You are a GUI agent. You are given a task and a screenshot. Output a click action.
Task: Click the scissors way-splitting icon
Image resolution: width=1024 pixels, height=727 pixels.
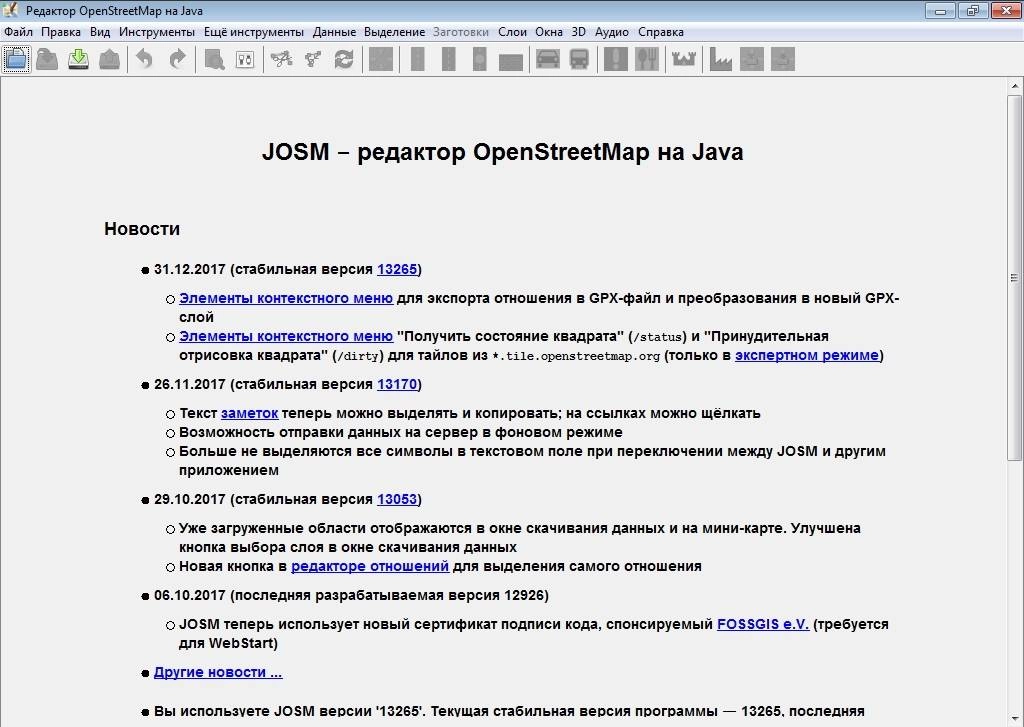281,59
